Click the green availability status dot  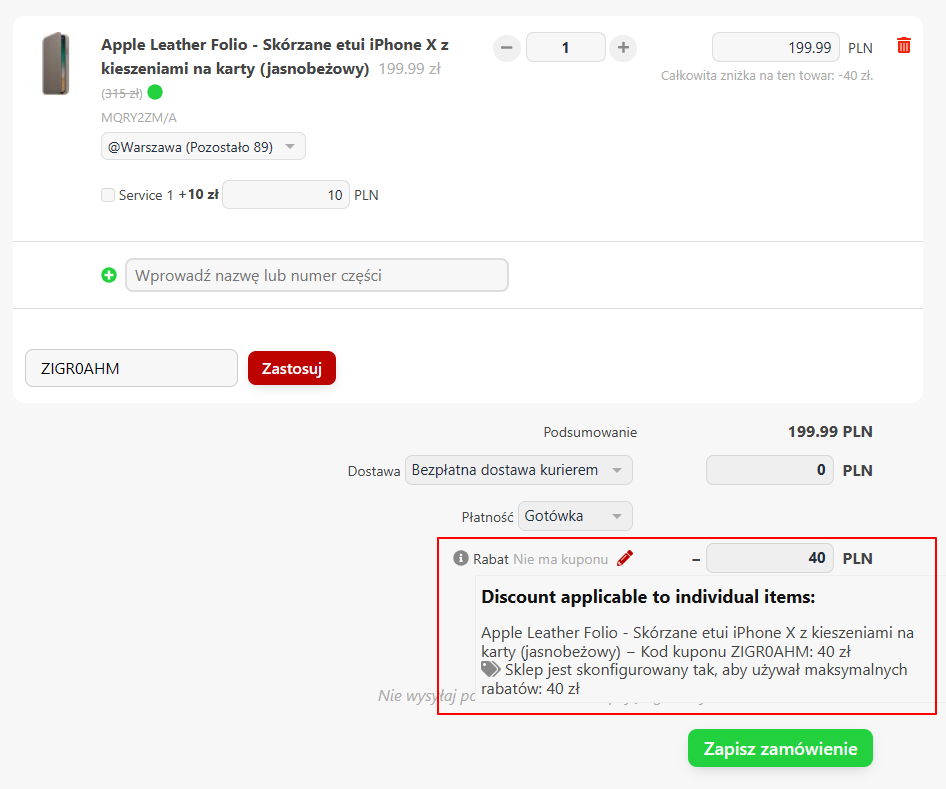point(155,92)
